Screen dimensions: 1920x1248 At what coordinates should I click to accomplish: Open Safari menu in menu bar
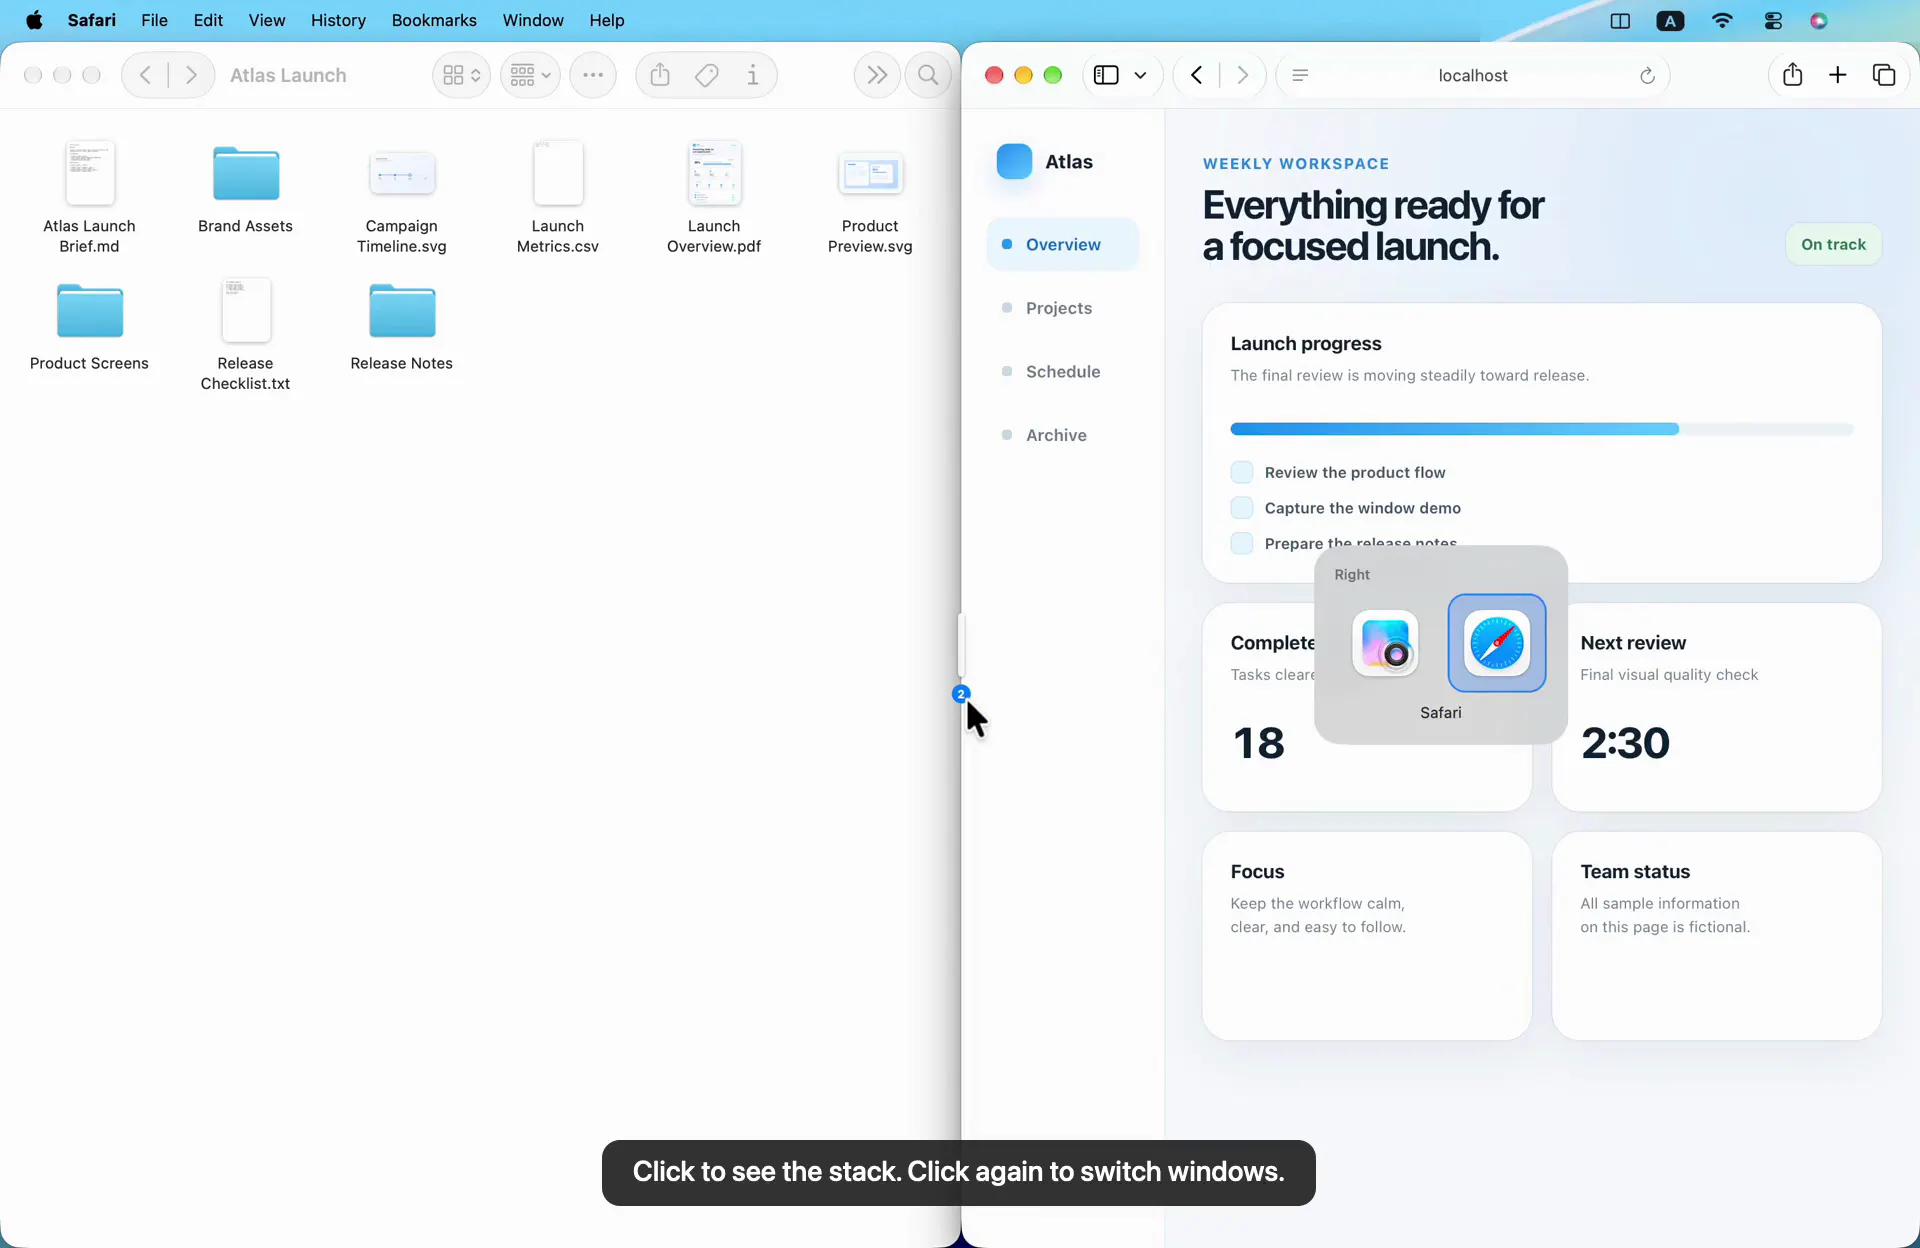point(92,20)
